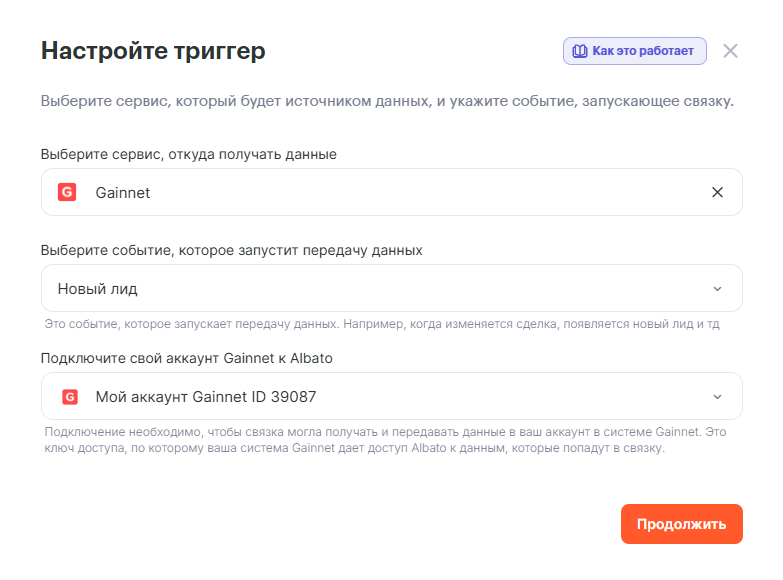The width and height of the screenshot is (783, 580).
Task: Click the red Gainnet logo in service field
Action: click(x=67, y=192)
